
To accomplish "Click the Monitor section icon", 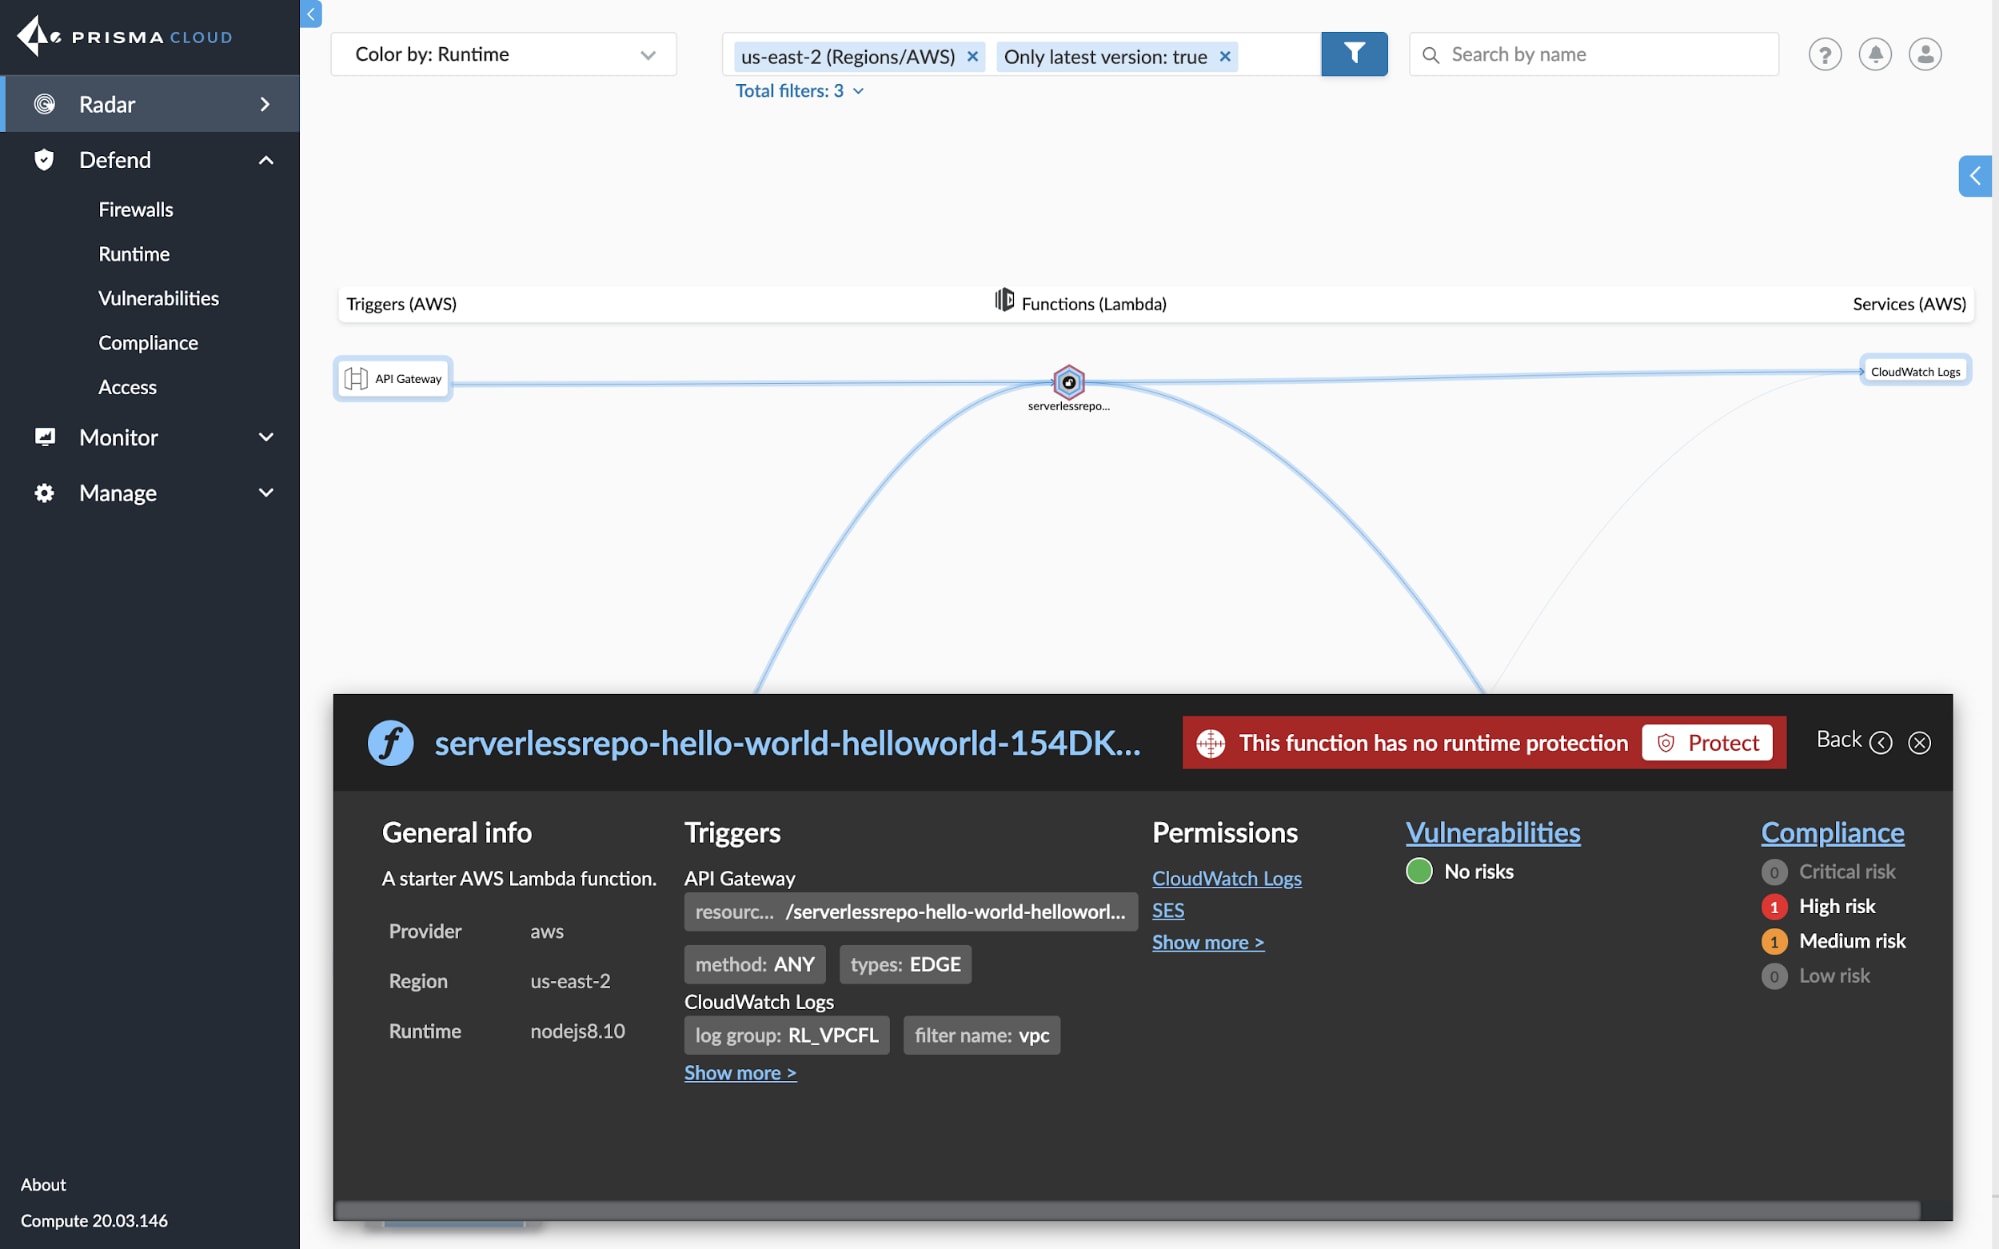I will coord(45,436).
